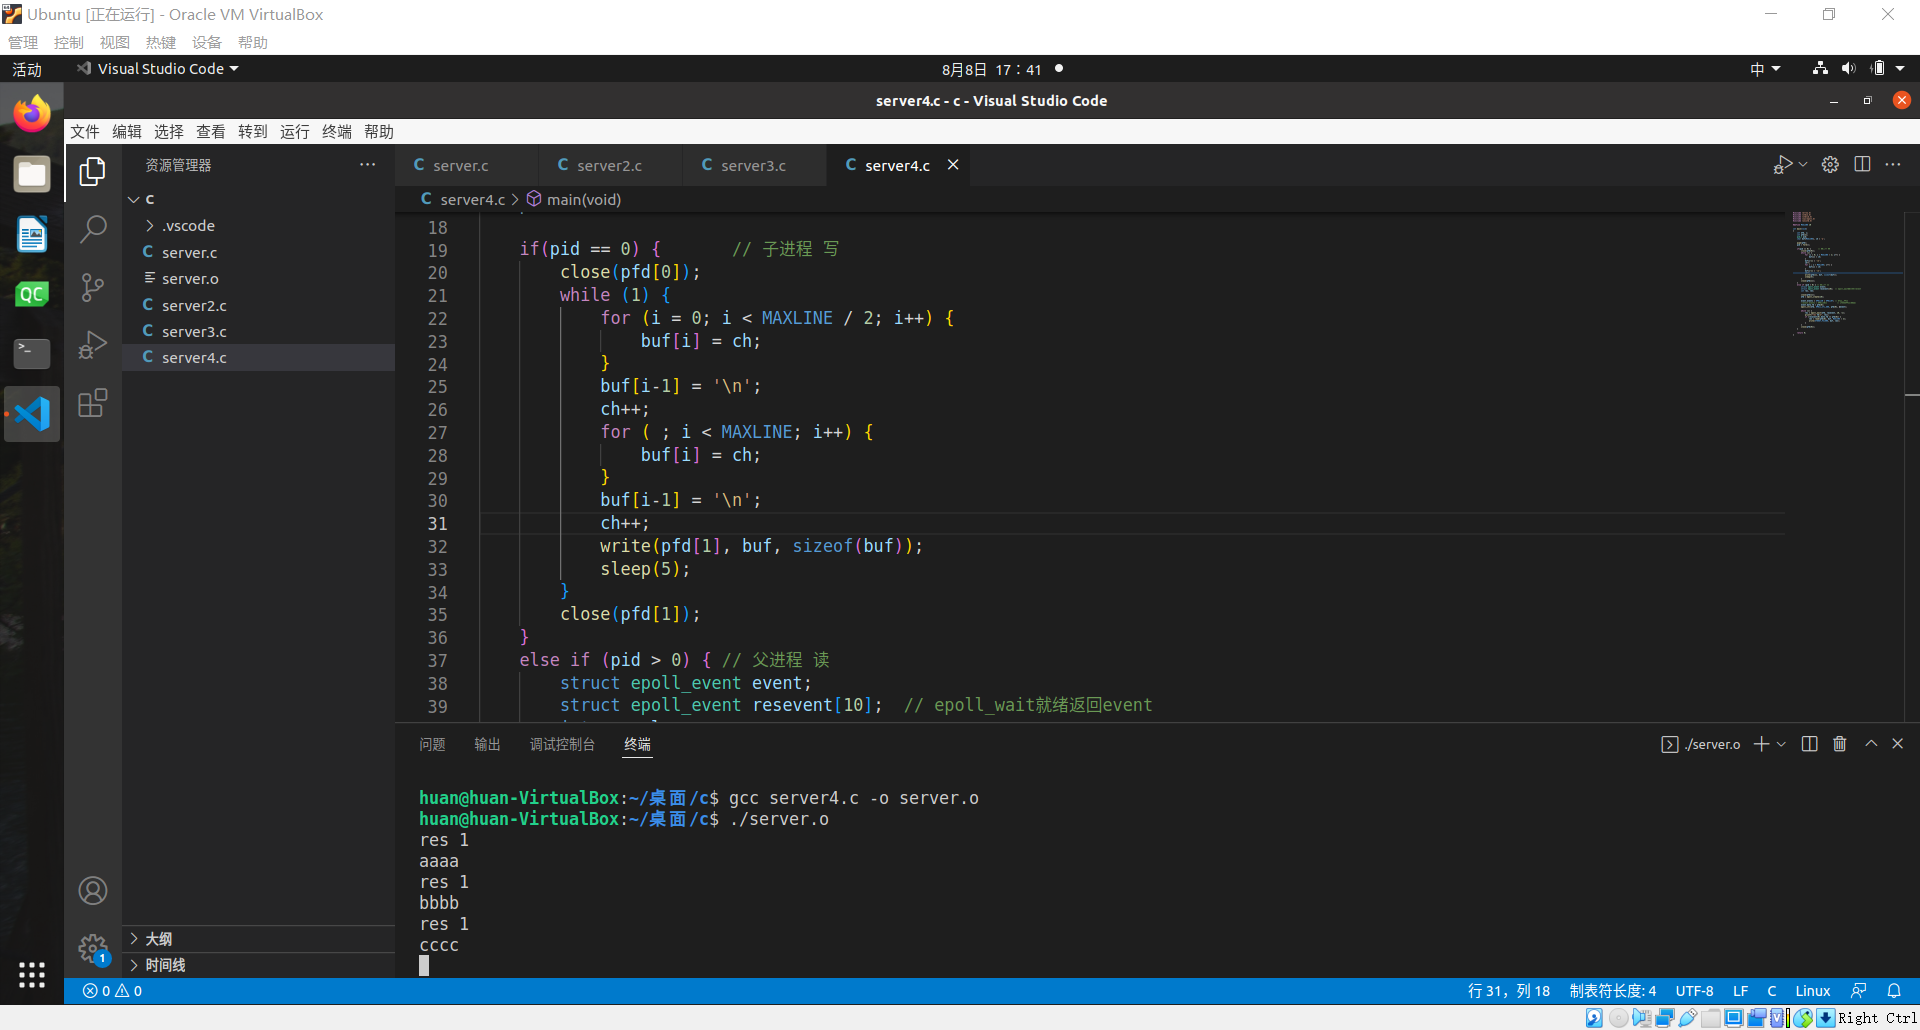Close the terminal panel
1920x1030 pixels.
tap(1898, 744)
